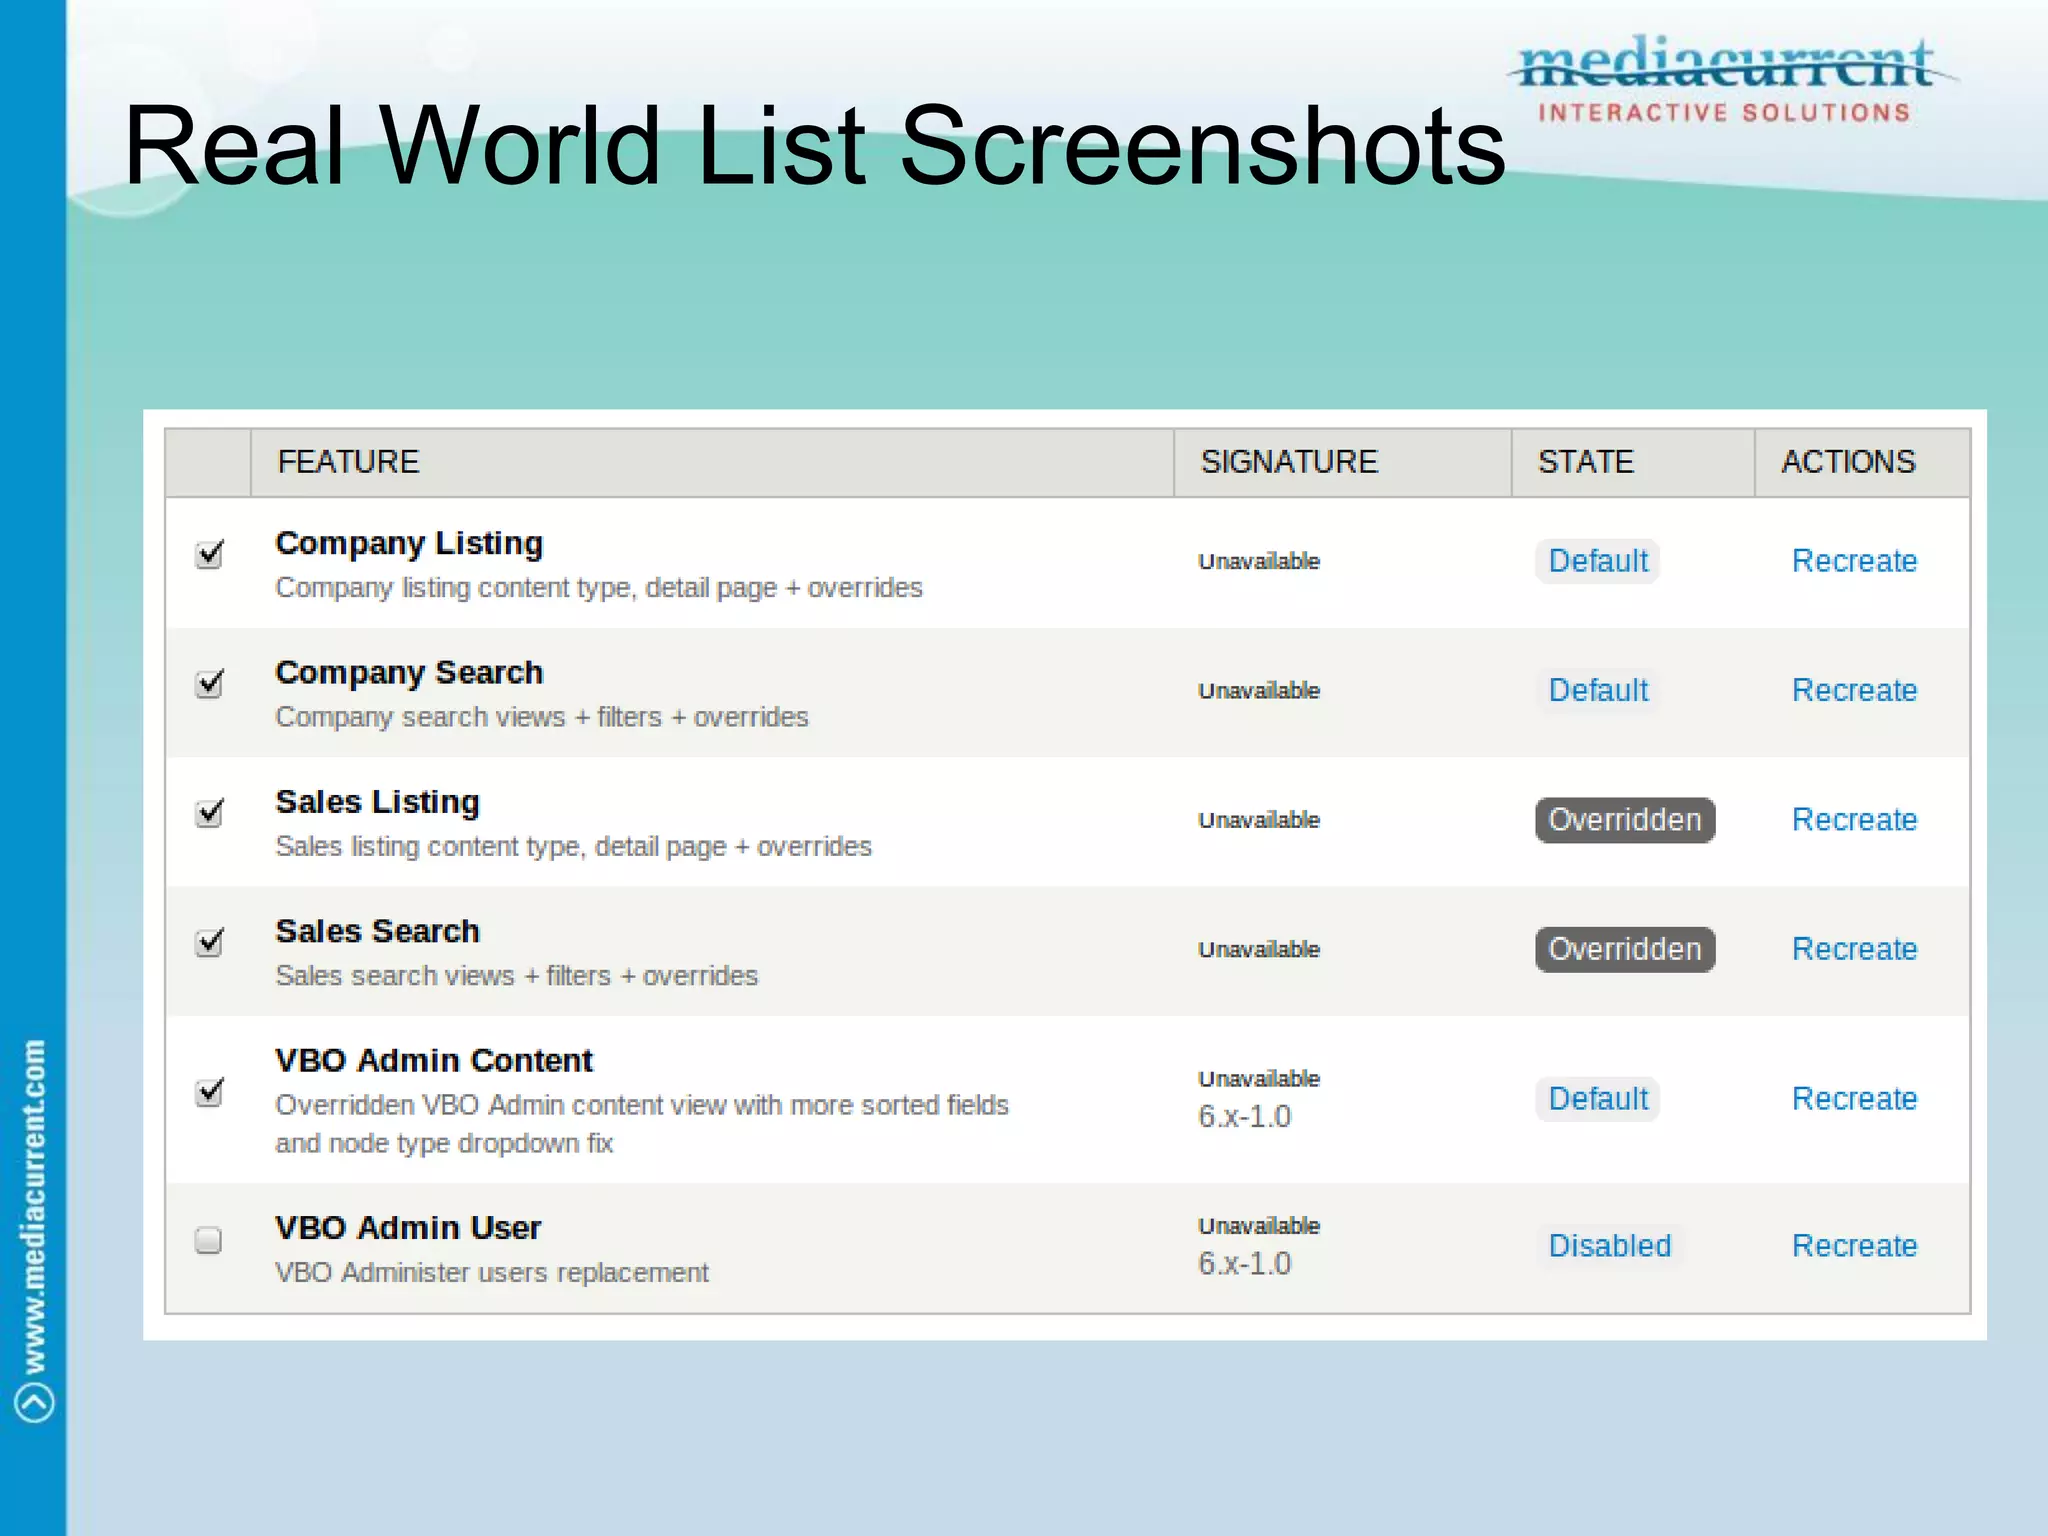
Task: Click the VBO Admin Content description text
Action: [642, 1124]
